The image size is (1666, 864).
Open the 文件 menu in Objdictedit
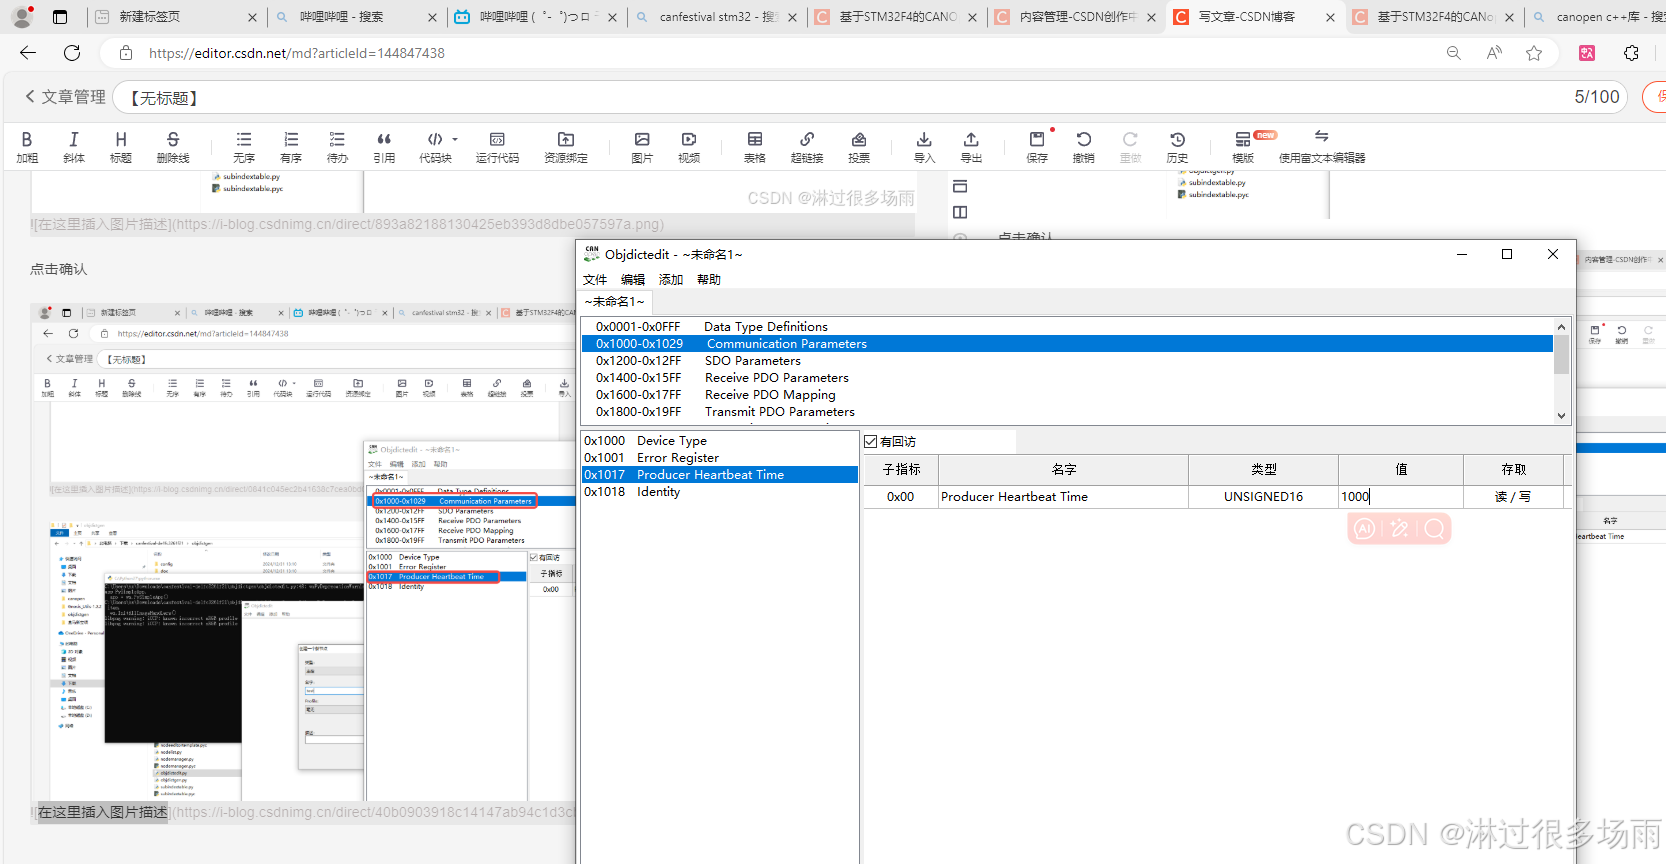[595, 280]
